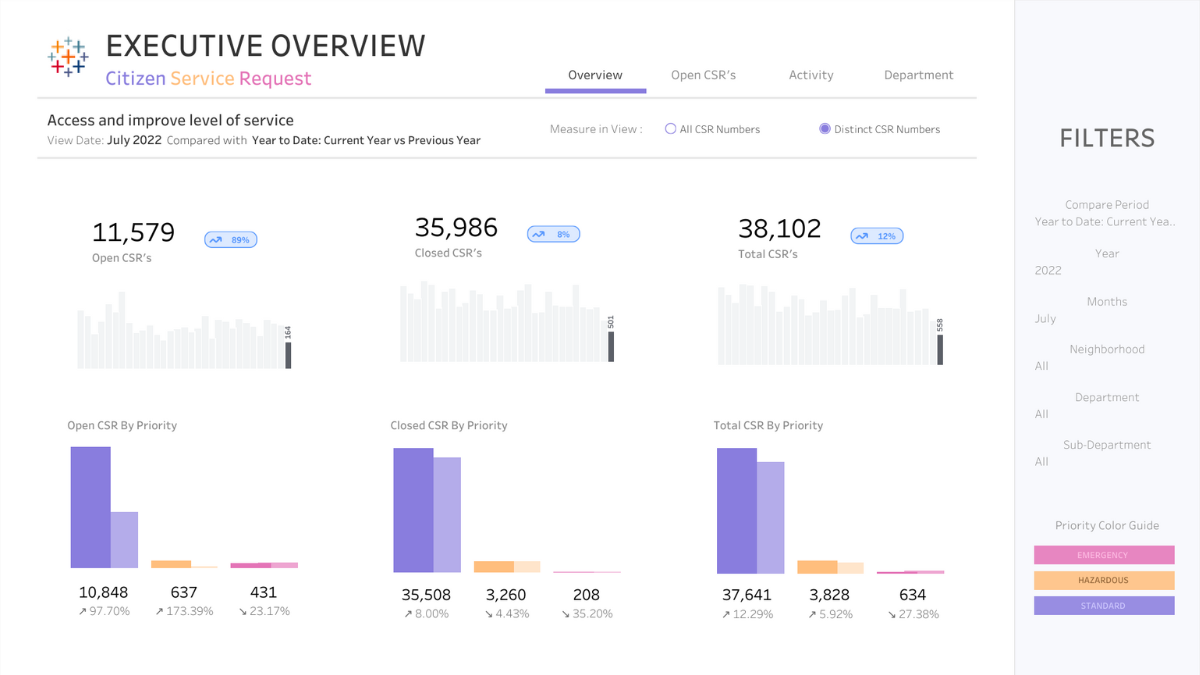This screenshot has height=675, width=1200.
Task: Open the Year filter showing 2022
Action: tap(1105, 271)
